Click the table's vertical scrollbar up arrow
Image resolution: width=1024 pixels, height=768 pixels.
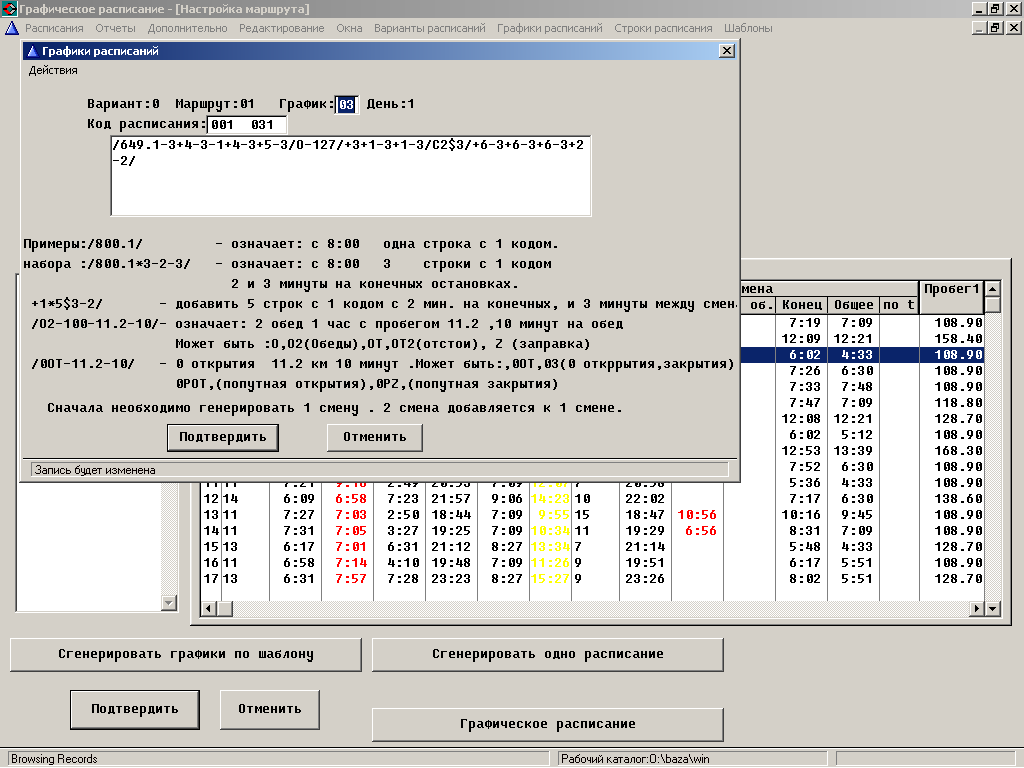click(992, 289)
